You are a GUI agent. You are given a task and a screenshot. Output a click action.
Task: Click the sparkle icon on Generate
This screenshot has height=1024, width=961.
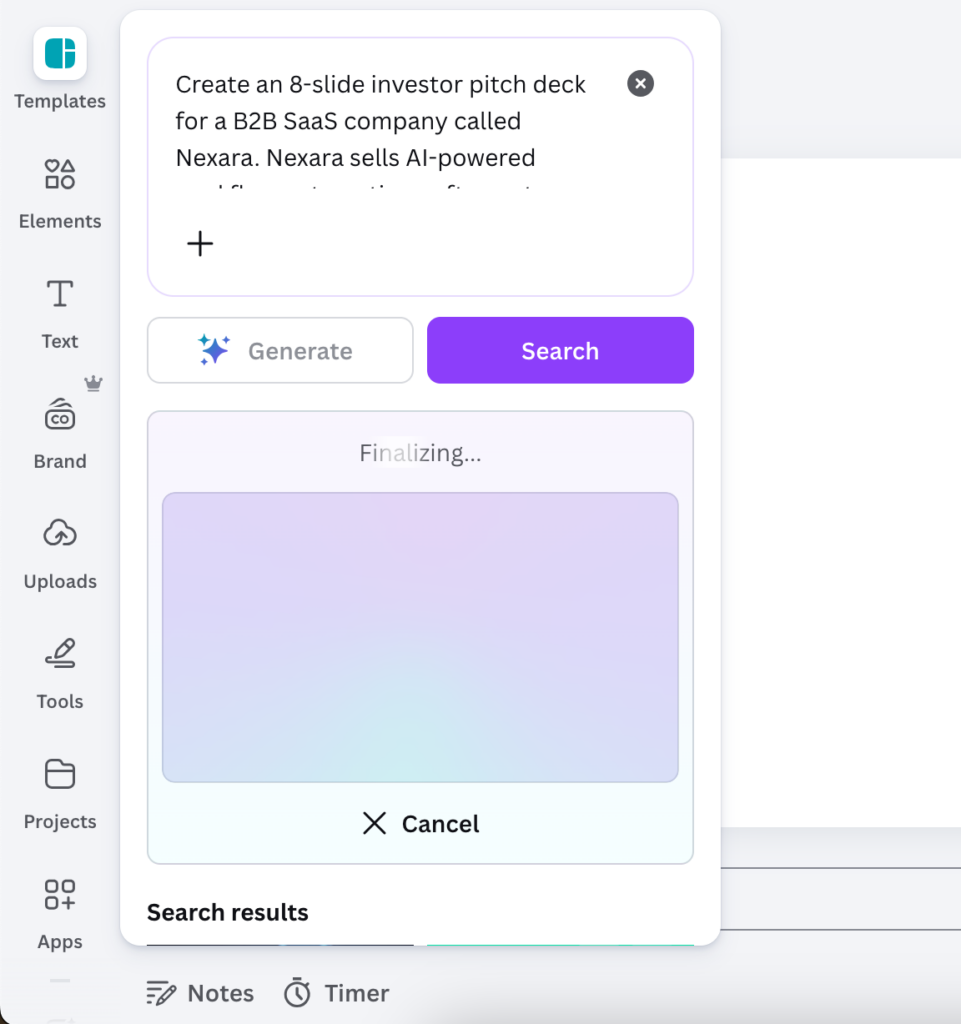point(213,350)
